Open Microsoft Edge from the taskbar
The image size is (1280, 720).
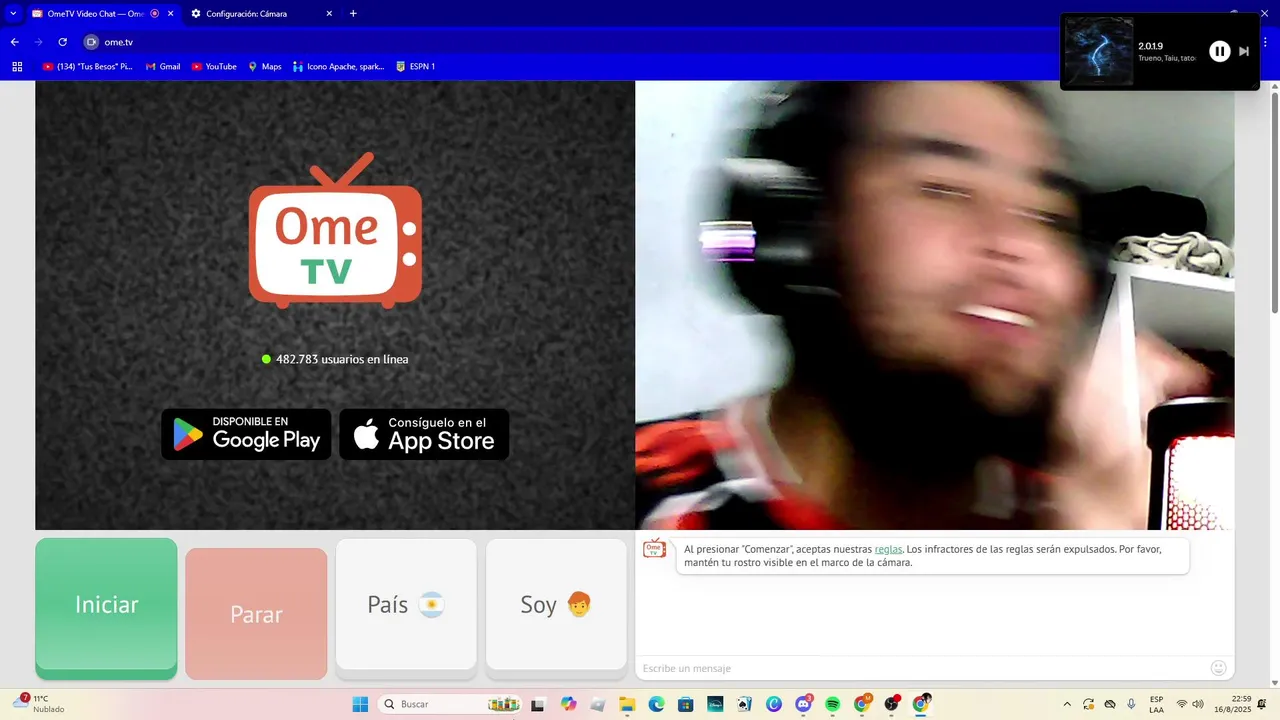656,704
